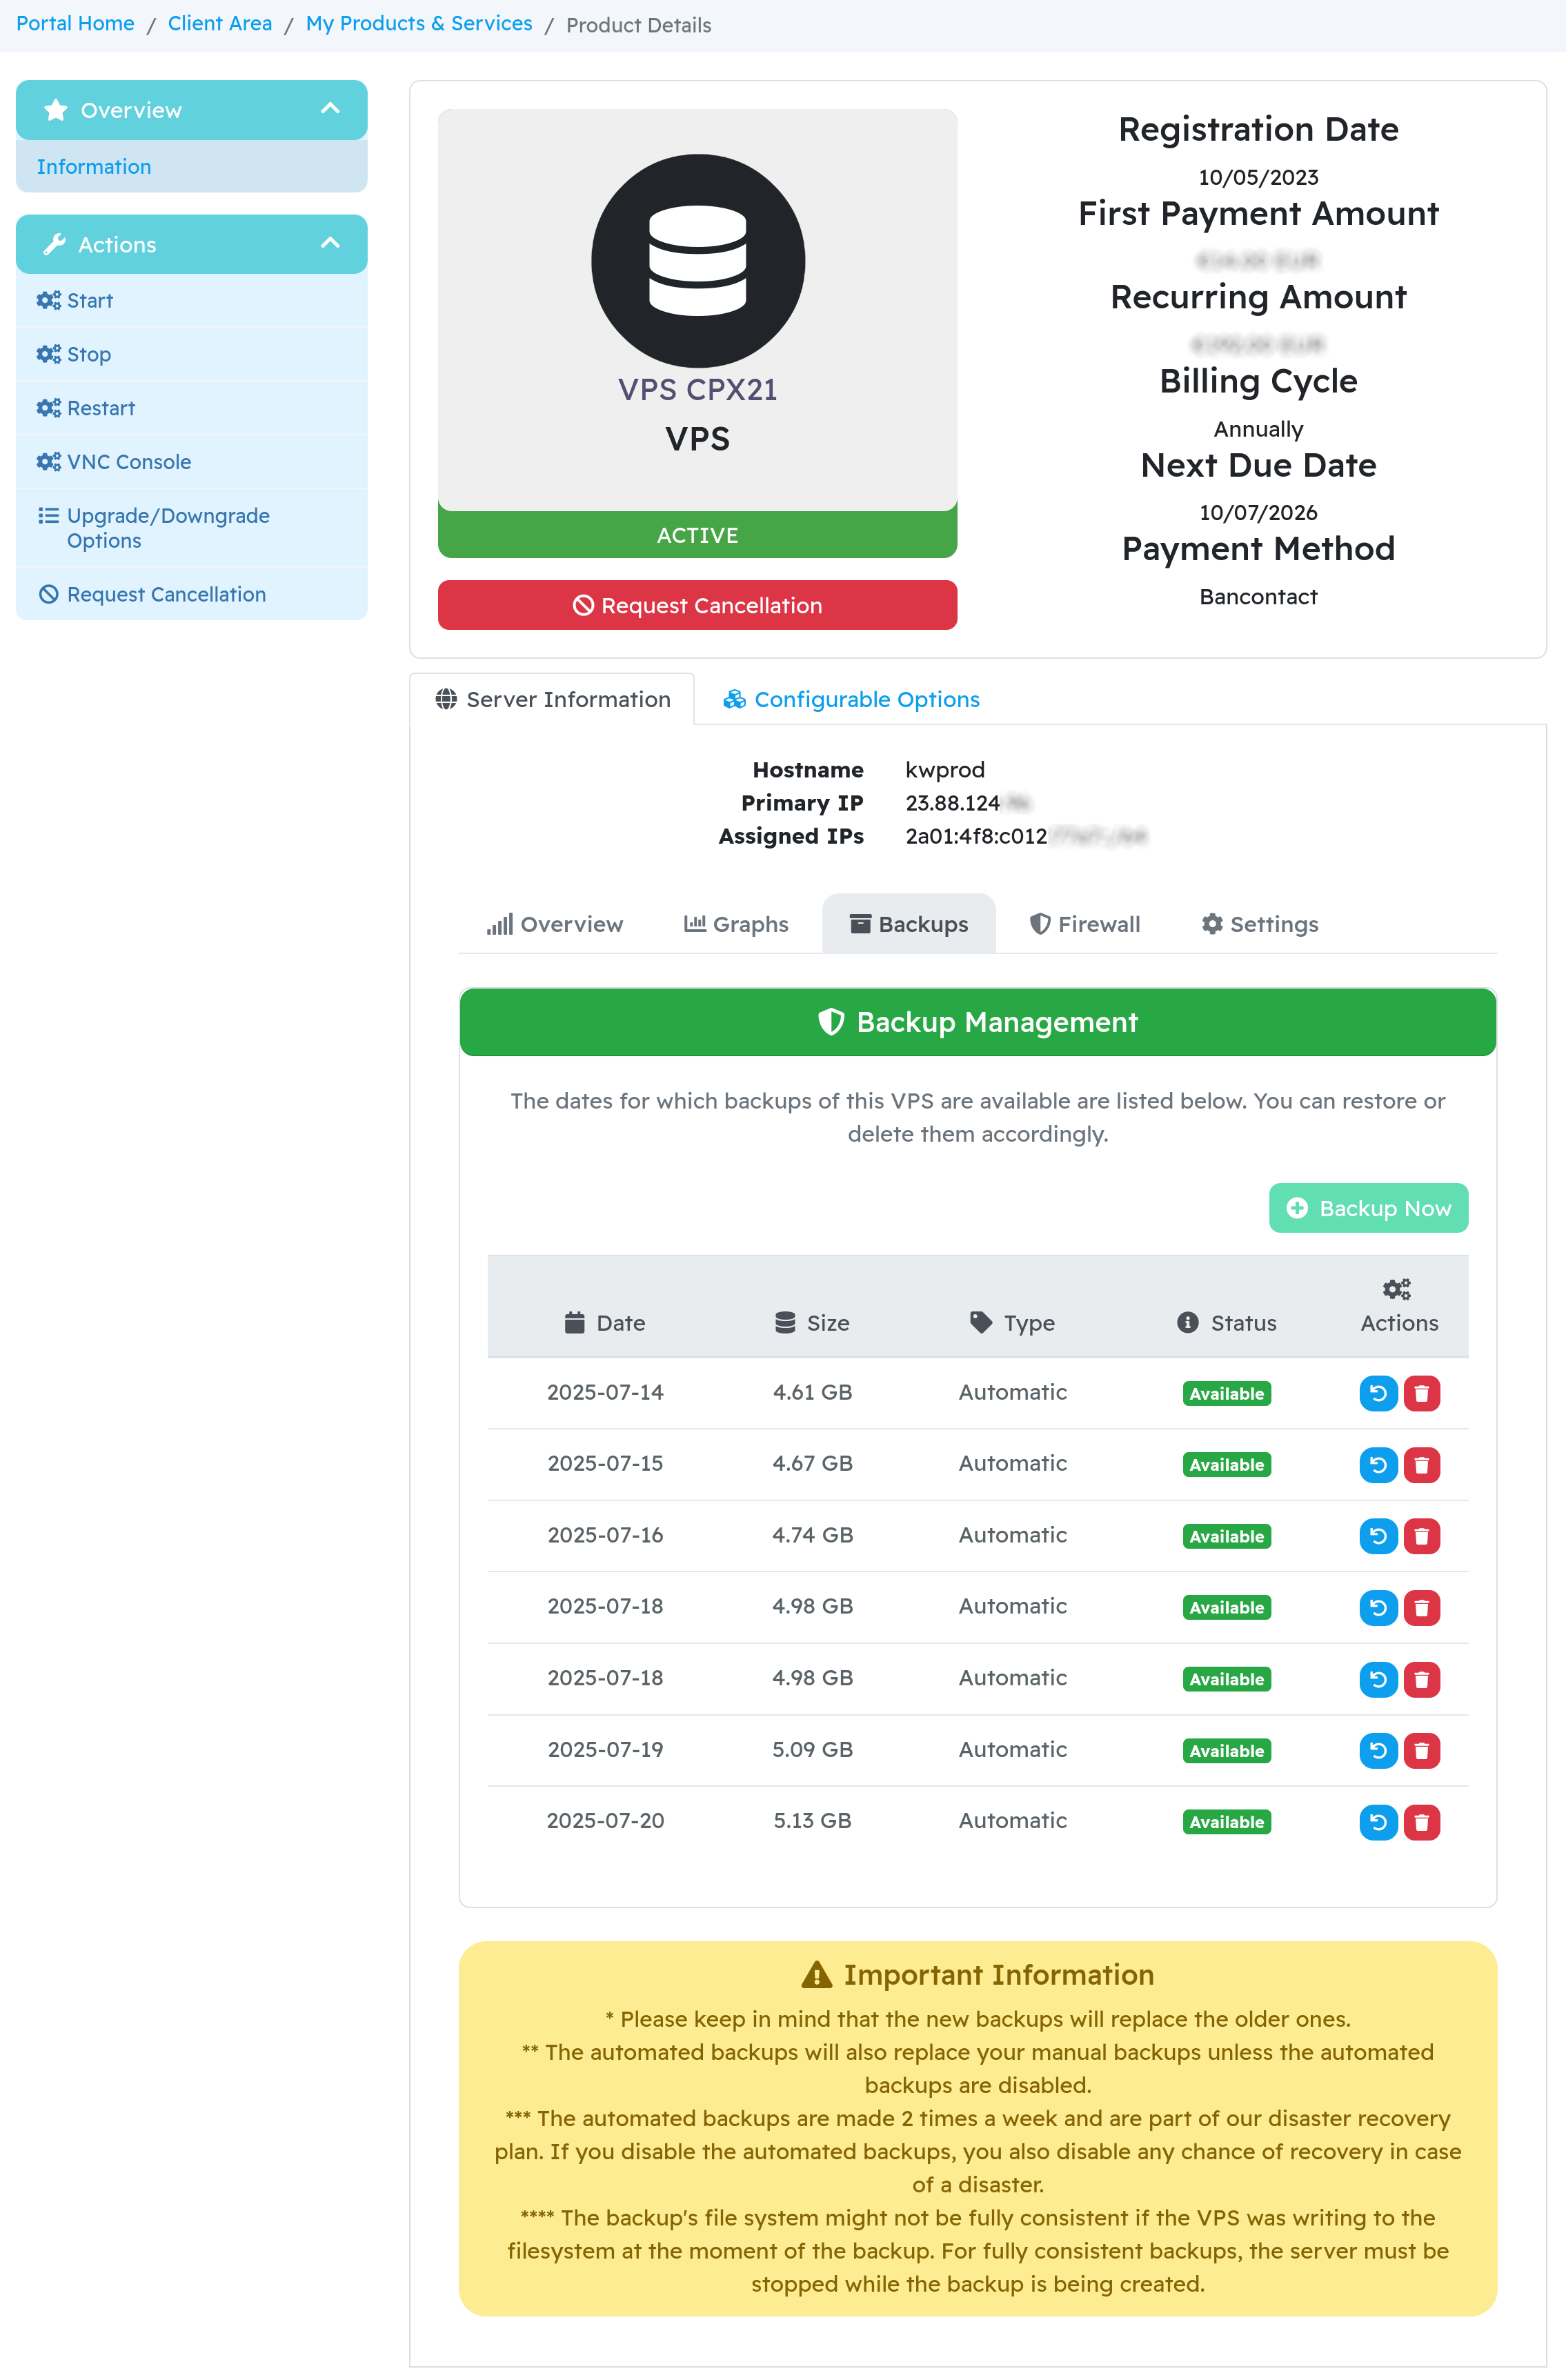1566x2380 pixels.
Task: Click the ACTIVE status bar
Action: click(697, 535)
